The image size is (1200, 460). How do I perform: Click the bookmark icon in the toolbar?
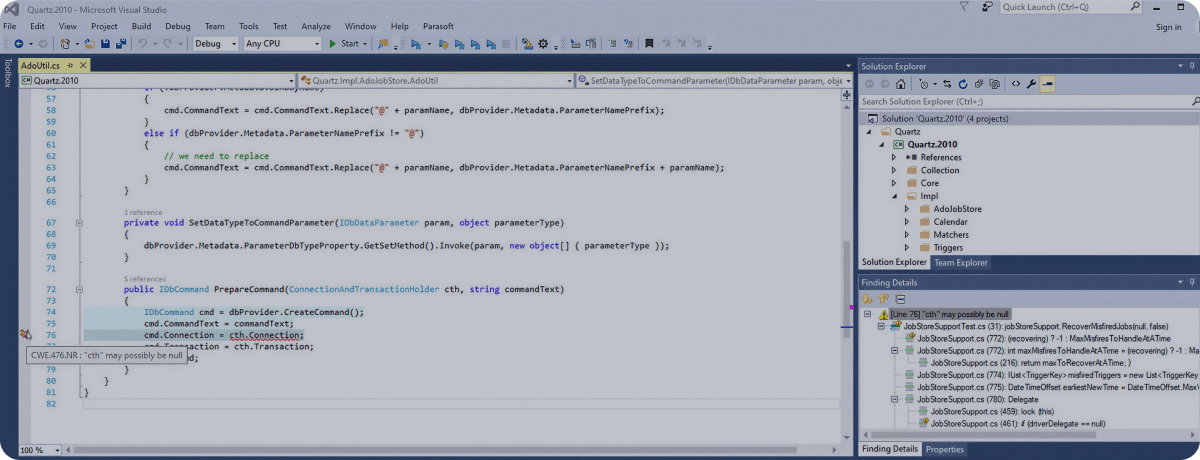pyautogui.click(x=649, y=44)
